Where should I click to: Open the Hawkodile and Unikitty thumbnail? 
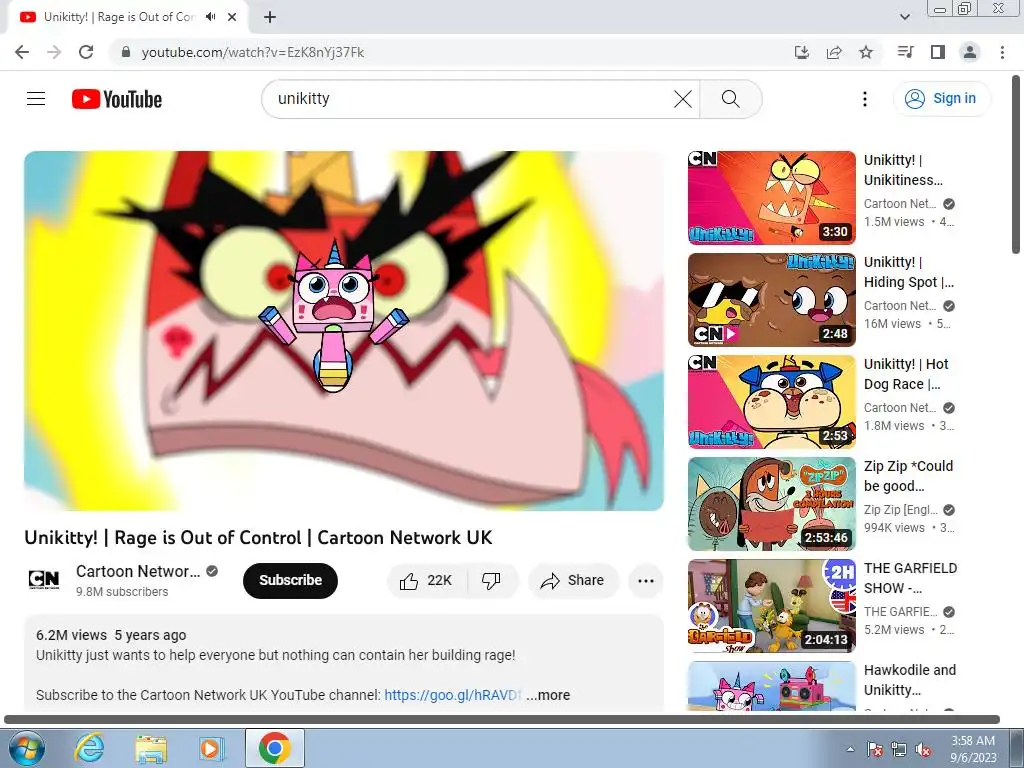coord(771,686)
